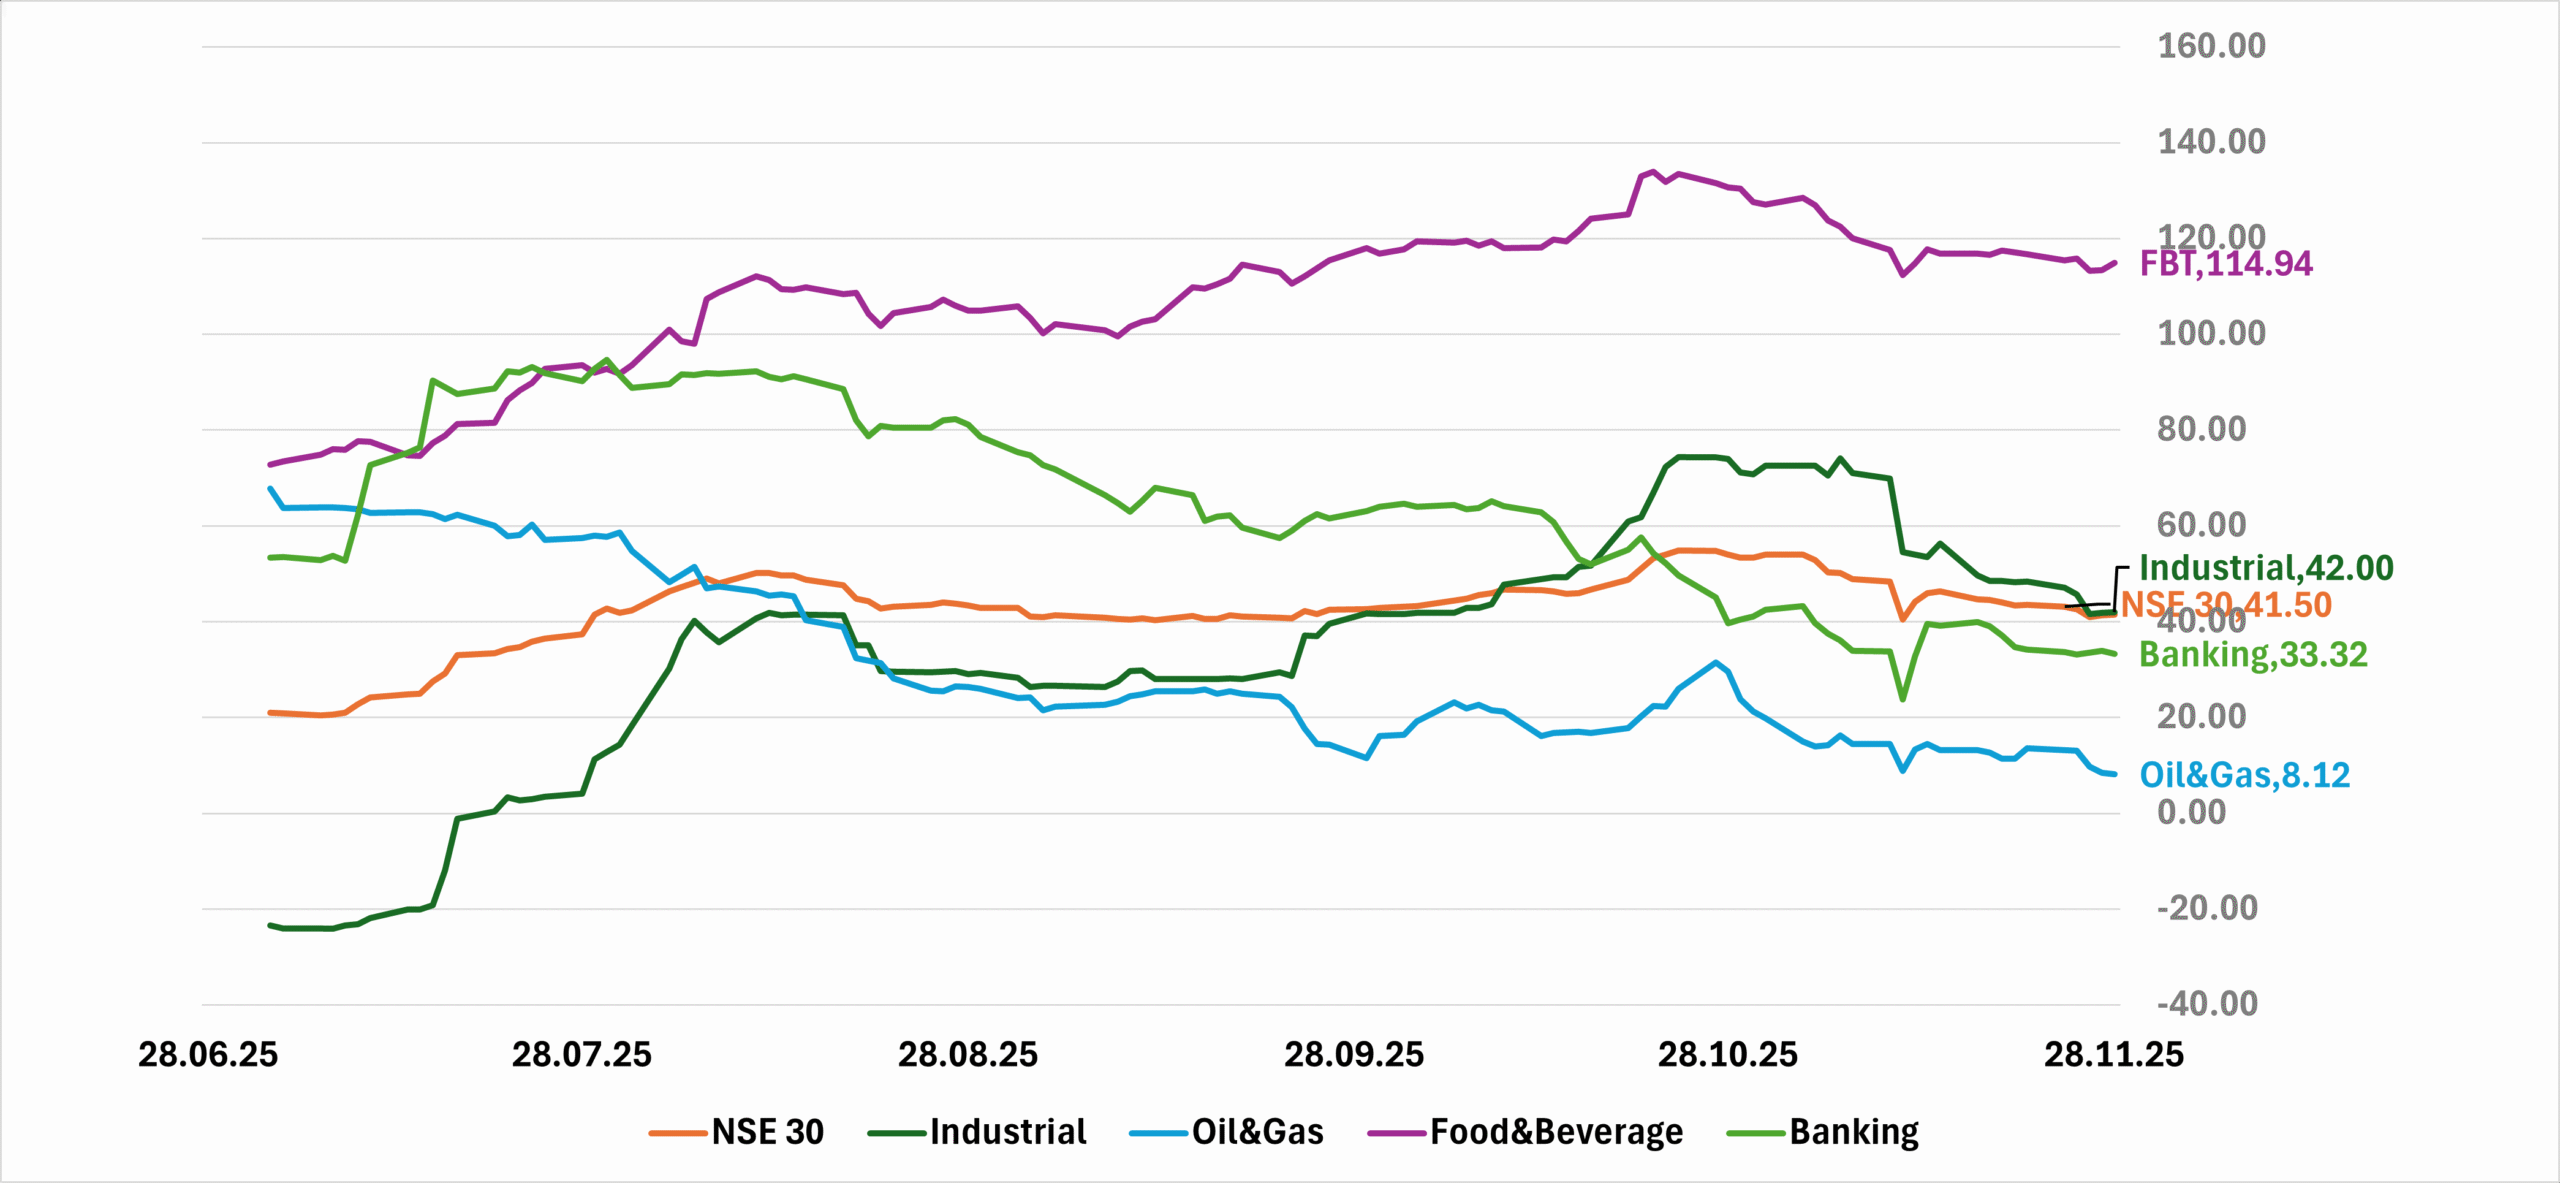
Task: Click the 28.09.25 date axis label
Action: click(x=1353, y=1055)
